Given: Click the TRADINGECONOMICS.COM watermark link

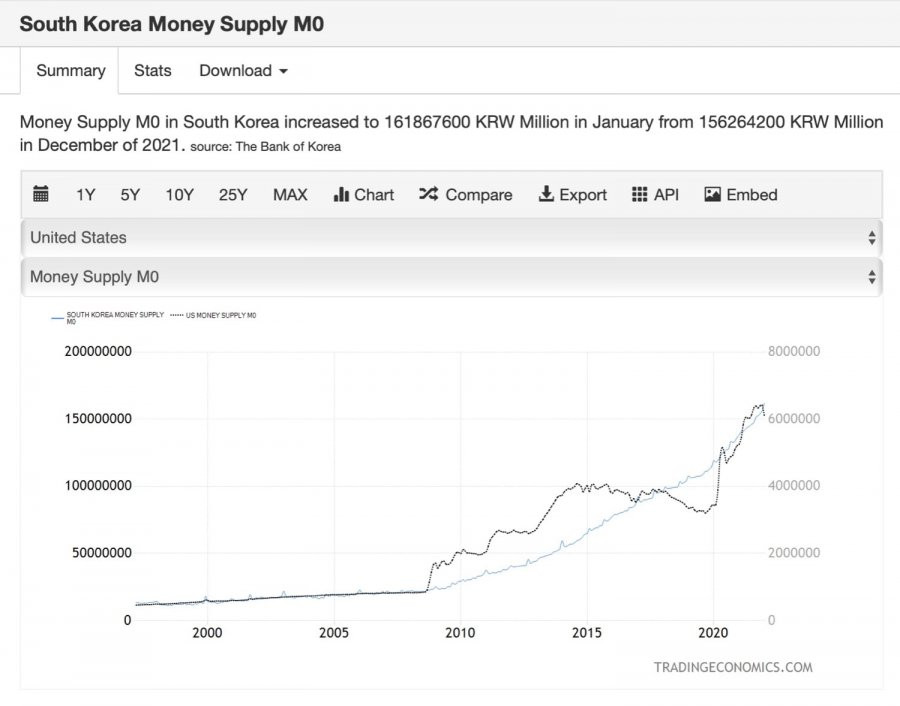Looking at the screenshot, I should tap(733, 667).
